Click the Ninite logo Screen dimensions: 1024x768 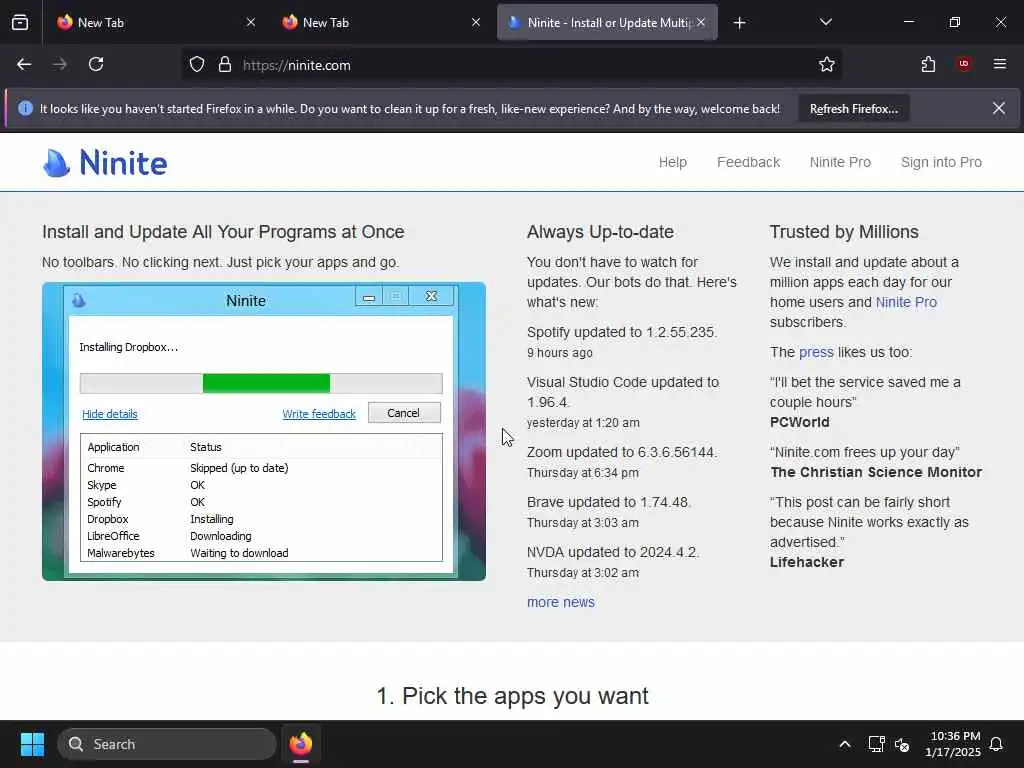tap(105, 163)
